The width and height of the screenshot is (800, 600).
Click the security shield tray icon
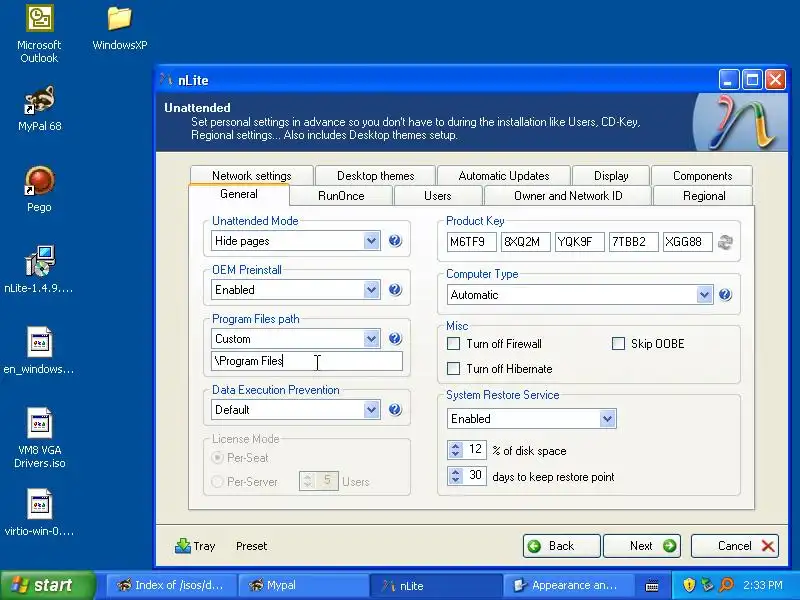pyautogui.click(x=689, y=585)
